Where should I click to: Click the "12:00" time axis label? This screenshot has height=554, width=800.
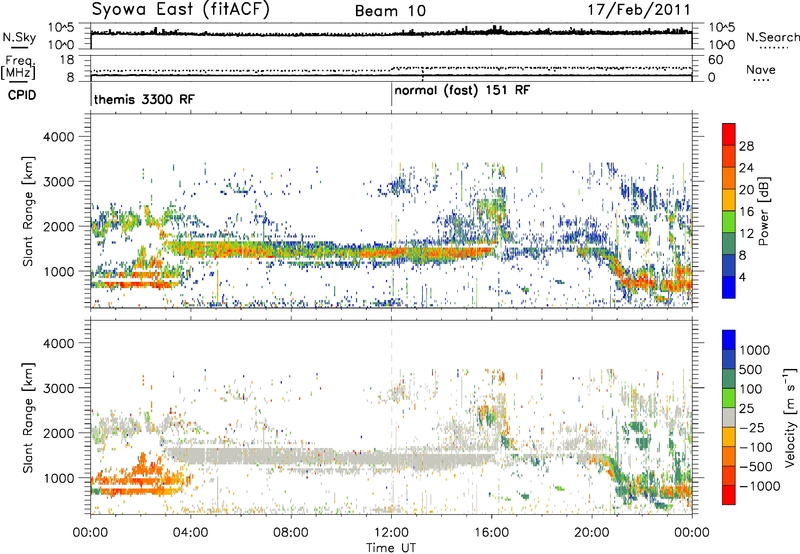pyautogui.click(x=391, y=533)
